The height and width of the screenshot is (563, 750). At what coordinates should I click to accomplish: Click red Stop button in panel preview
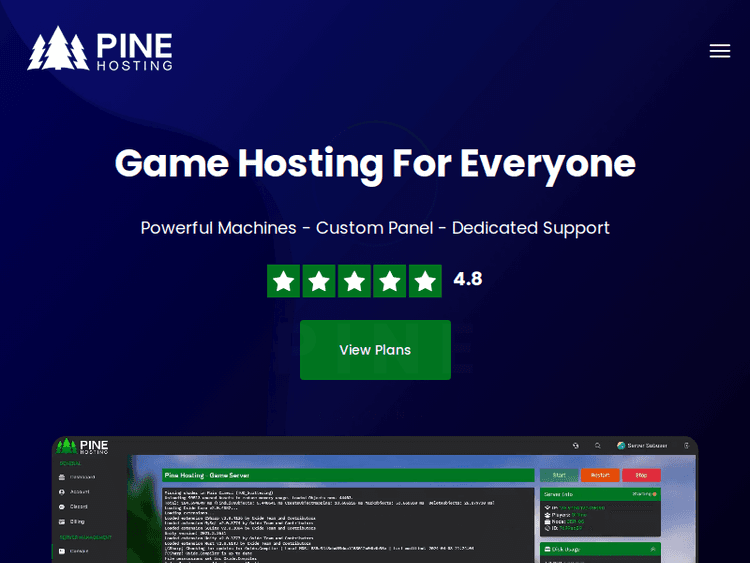click(x=641, y=475)
